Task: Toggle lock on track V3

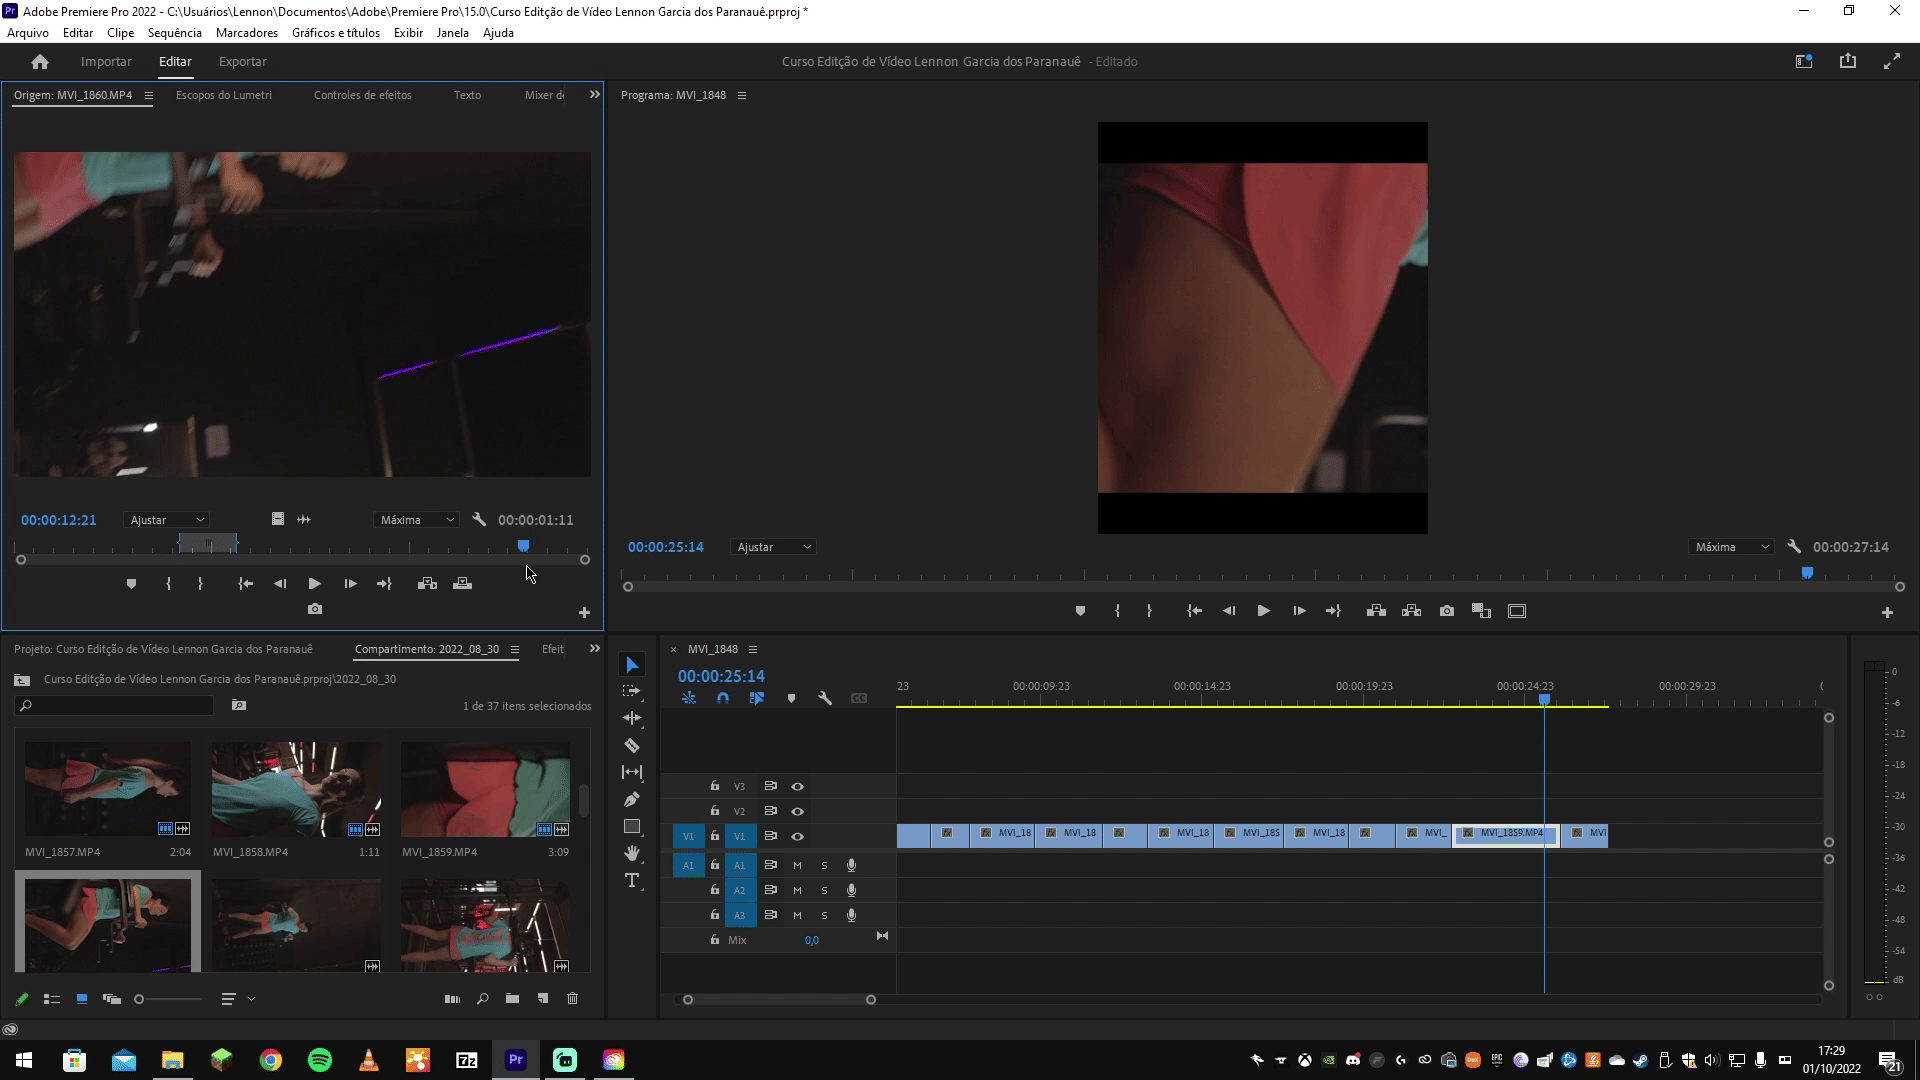Action: coord(714,786)
